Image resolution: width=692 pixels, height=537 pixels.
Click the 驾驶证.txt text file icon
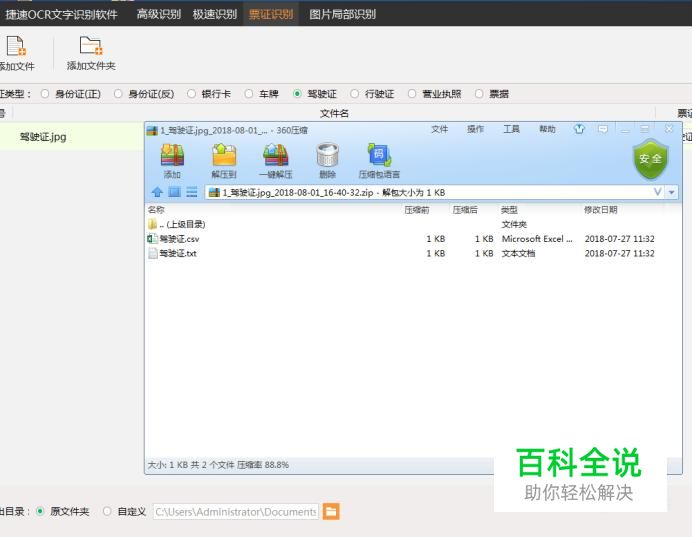[x=152, y=253]
